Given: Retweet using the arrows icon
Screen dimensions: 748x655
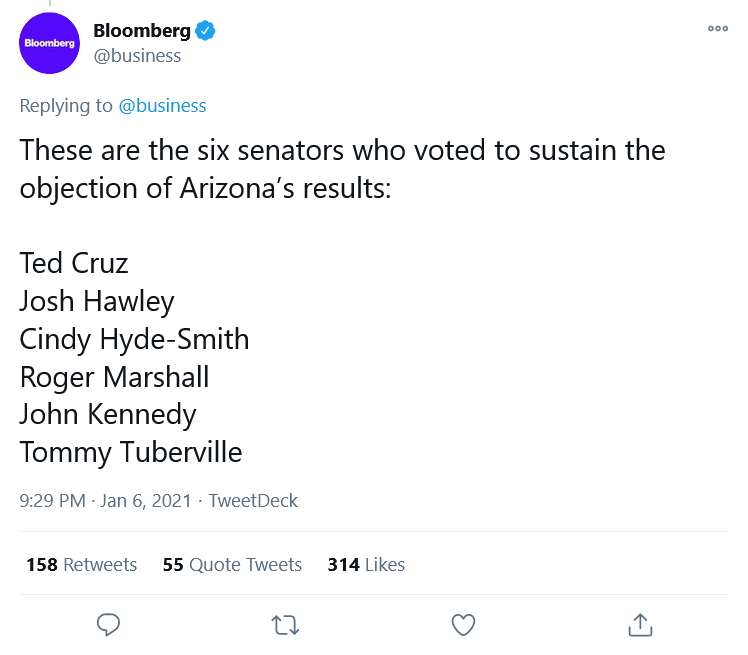Looking at the screenshot, I should pos(285,625).
